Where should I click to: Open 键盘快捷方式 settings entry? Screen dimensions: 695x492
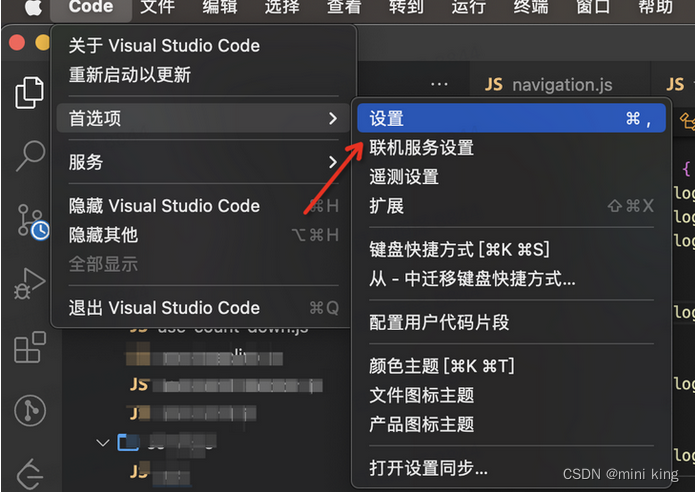coord(511,250)
